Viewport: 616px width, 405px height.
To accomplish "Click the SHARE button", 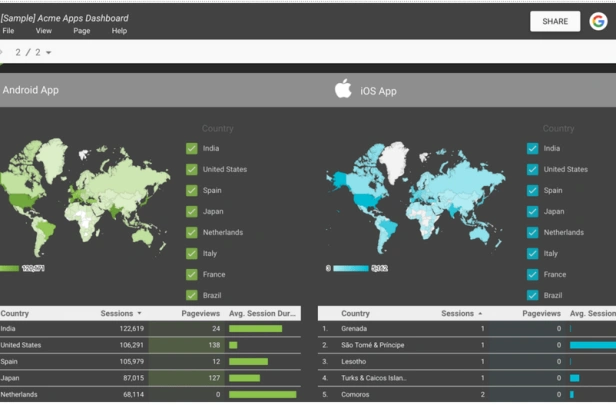I will pyautogui.click(x=555, y=21).
